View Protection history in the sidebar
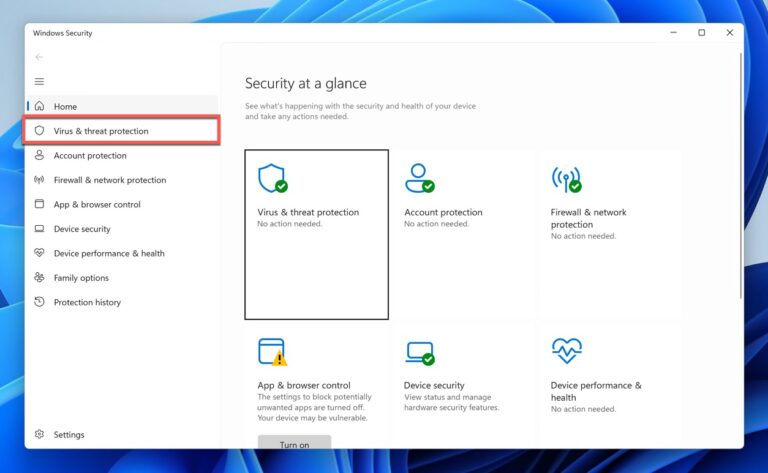This screenshot has width=768, height=473. click(x=122, y=302)
